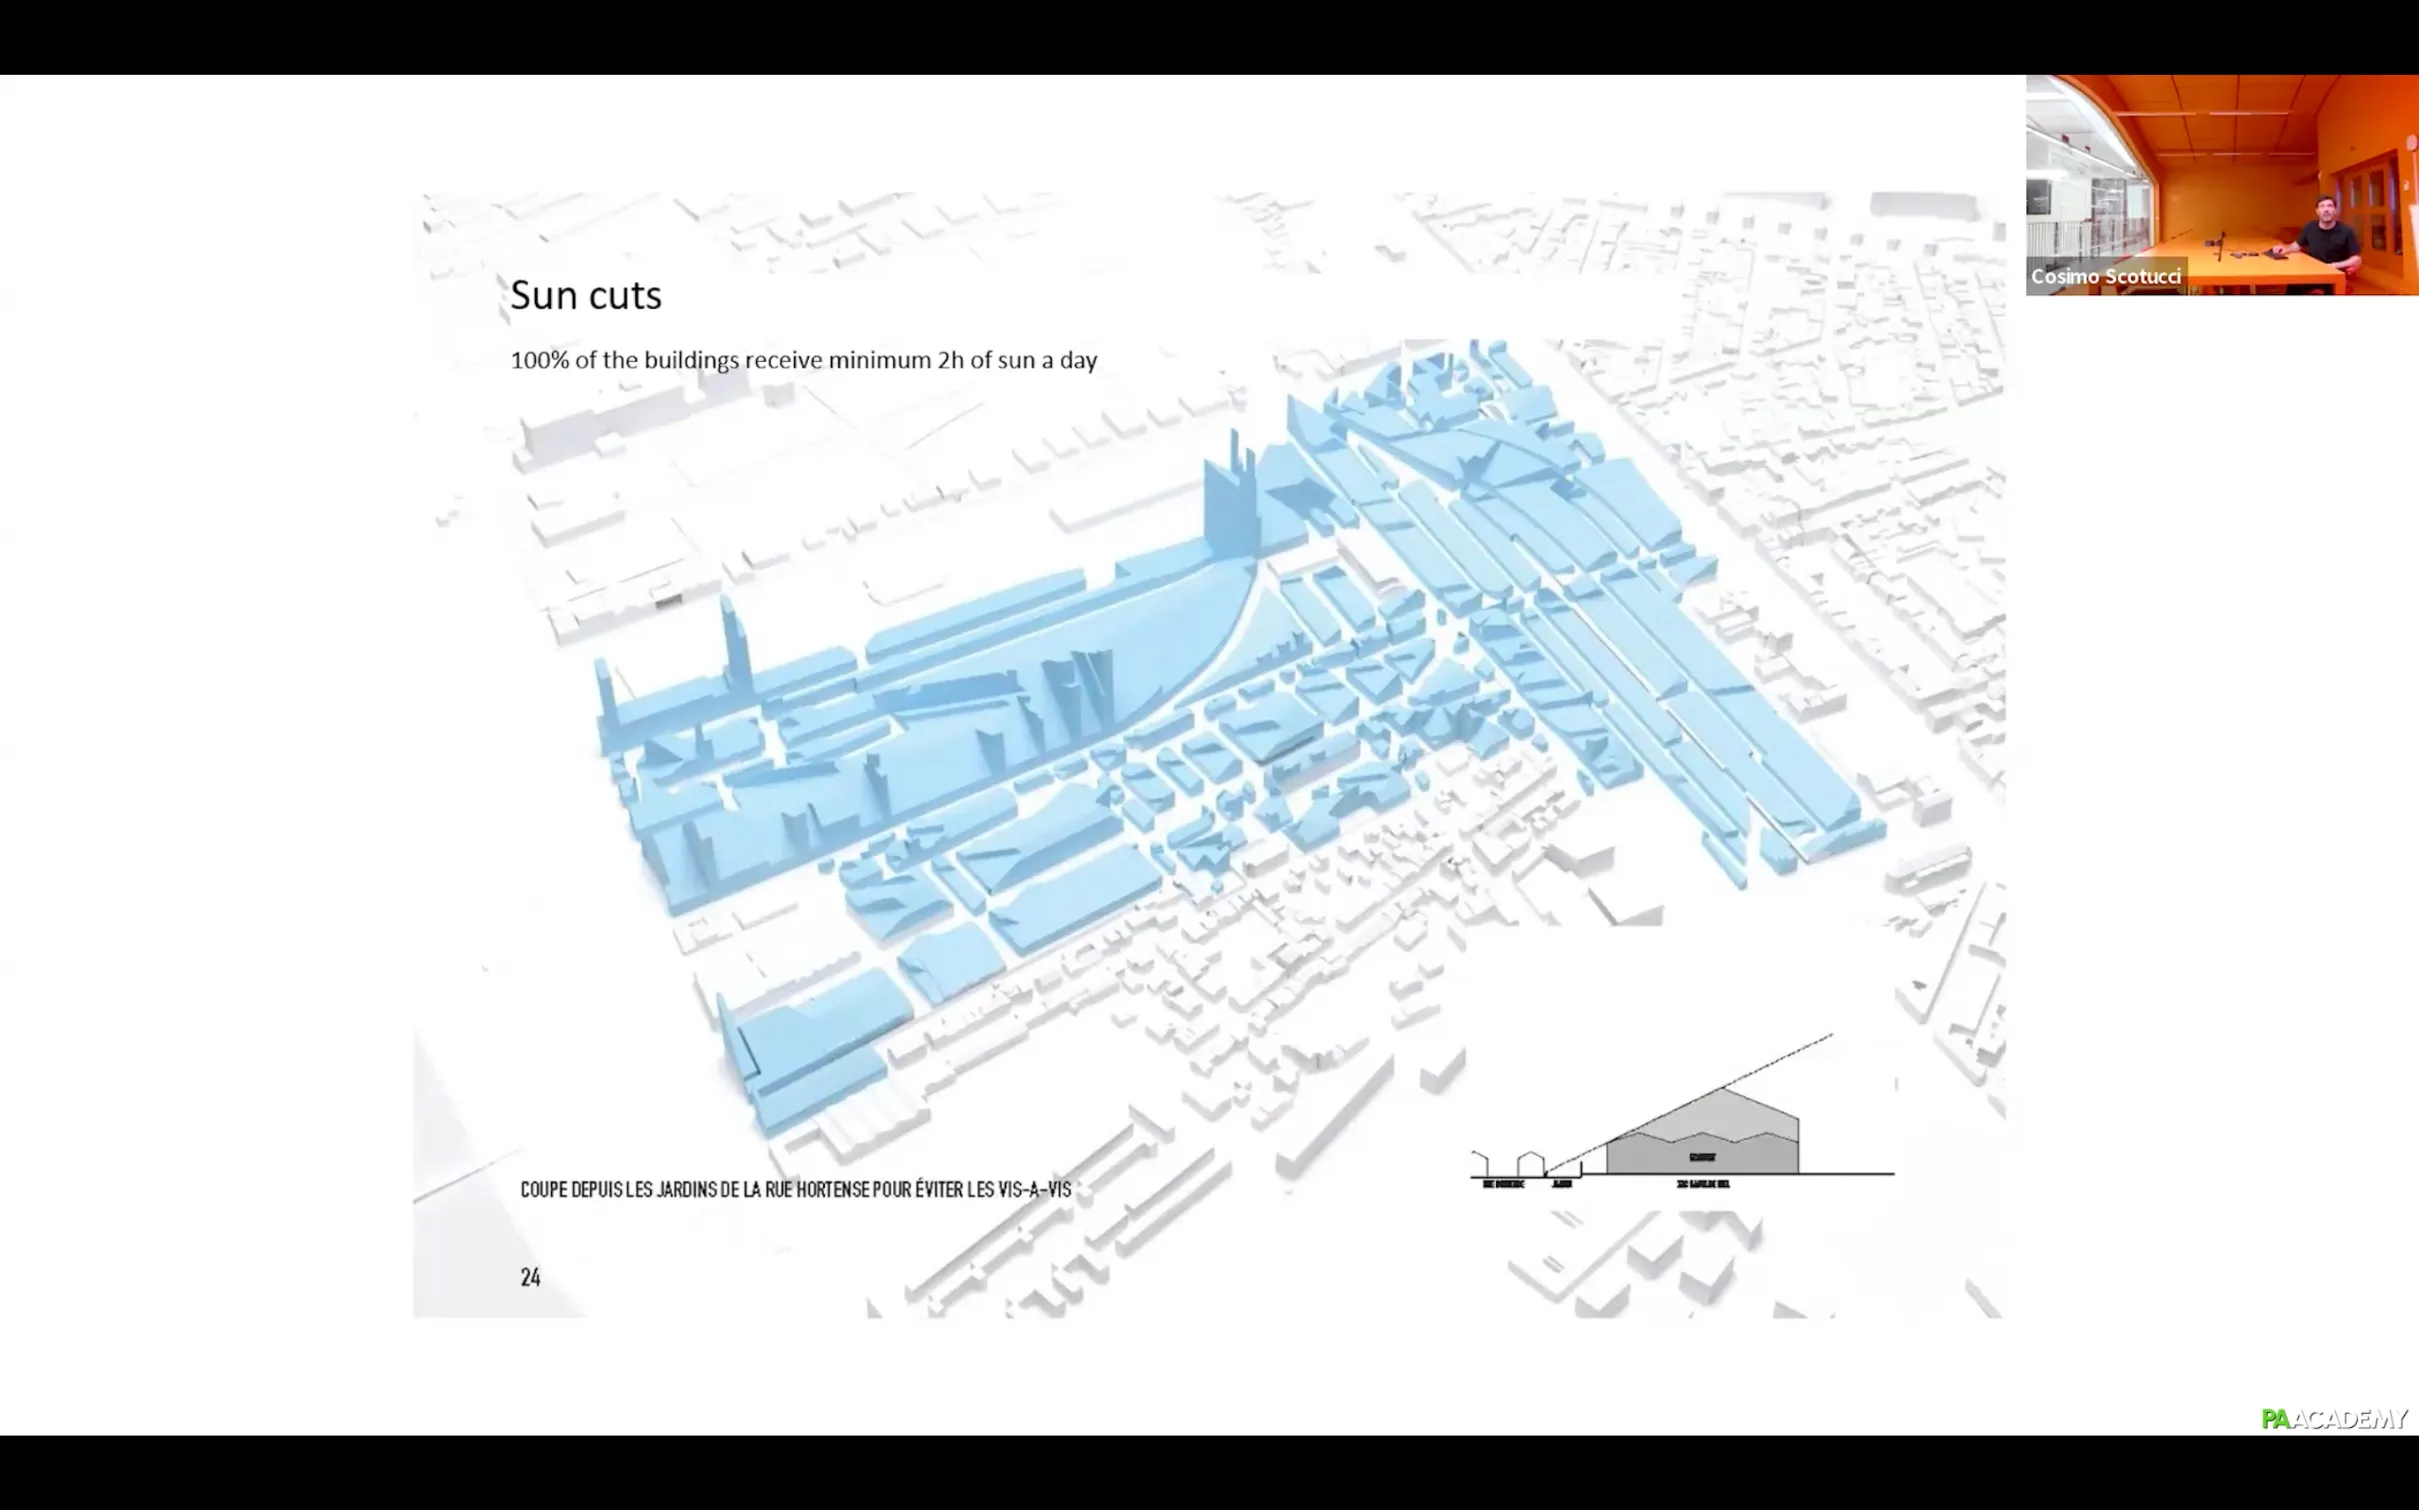The width and height of the screenshot is (2419, 1510).
Task: Click slide page number 24
Action: point(530,1276)
